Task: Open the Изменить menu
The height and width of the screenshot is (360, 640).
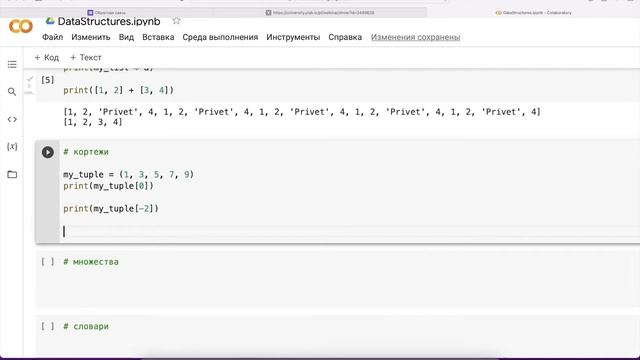Action: (91, 37)
